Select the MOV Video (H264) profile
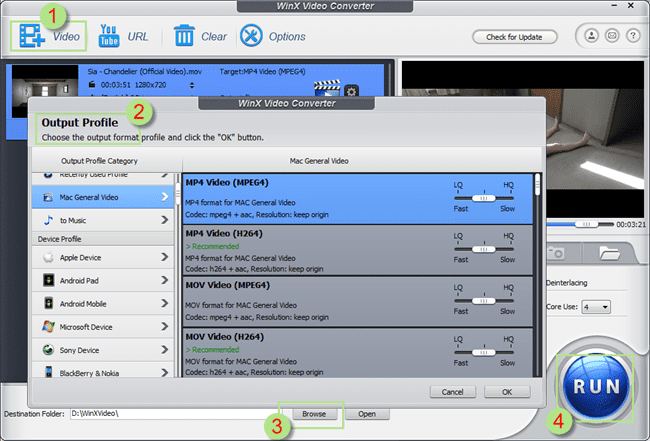650x441 pixels. [x=357, y=352]
